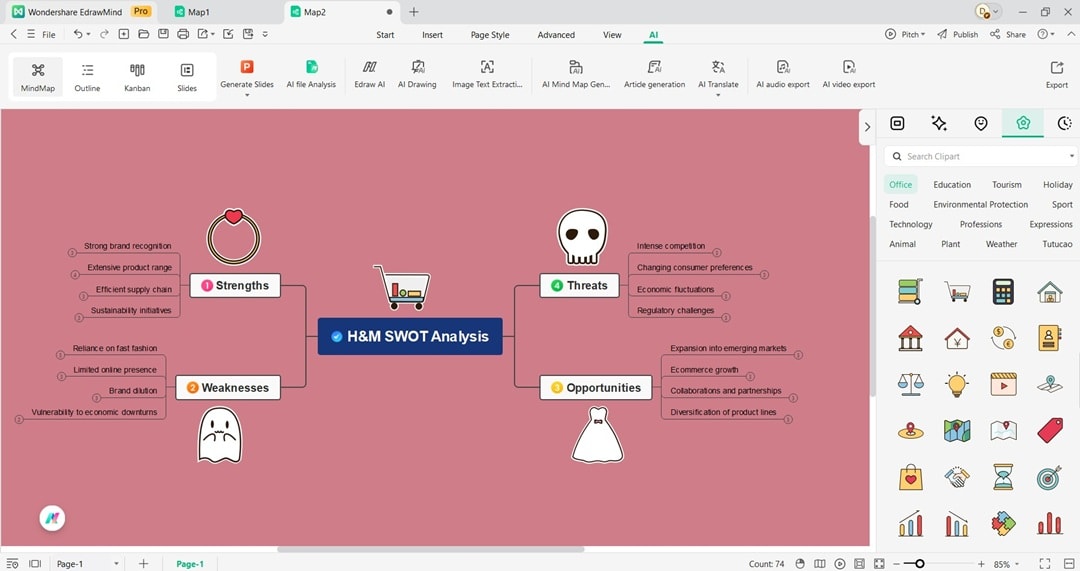Create a new document from quick toolbar
Image resolution: width=1080 pixels, height=571 pixels.
coord(124,34)
